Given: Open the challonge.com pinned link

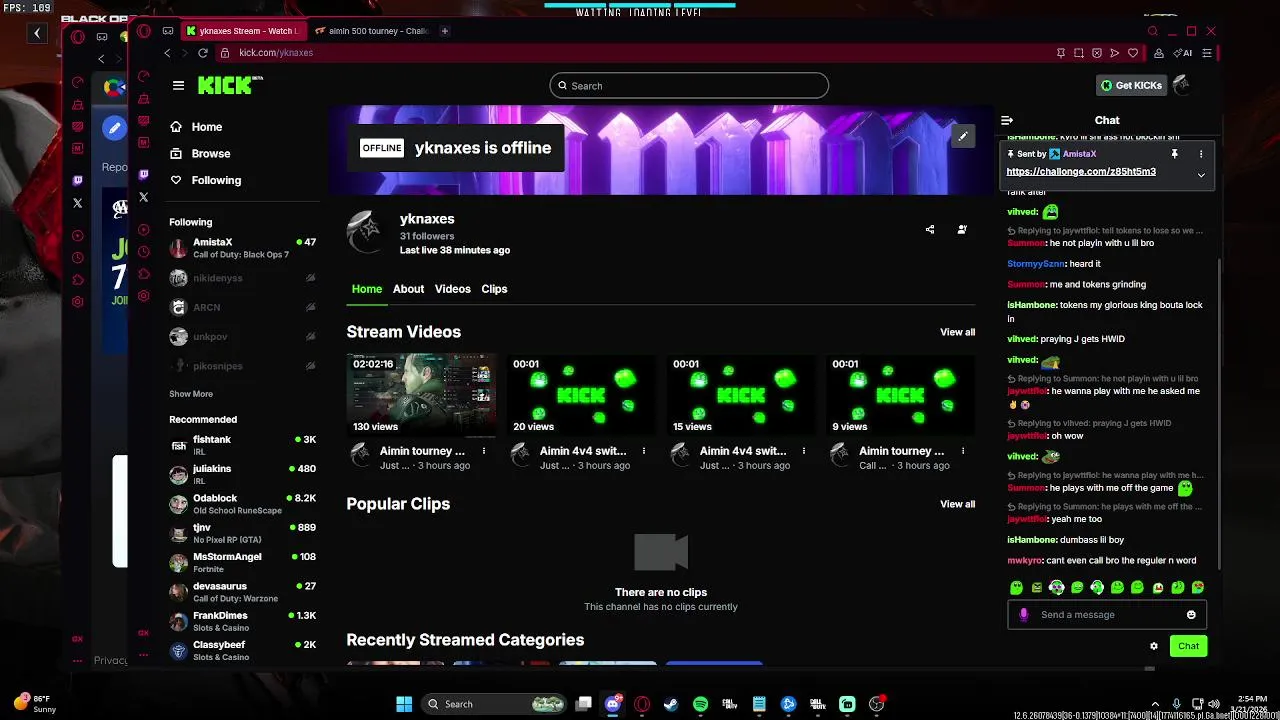Looking at the screenshot, I should point(1081,172).
